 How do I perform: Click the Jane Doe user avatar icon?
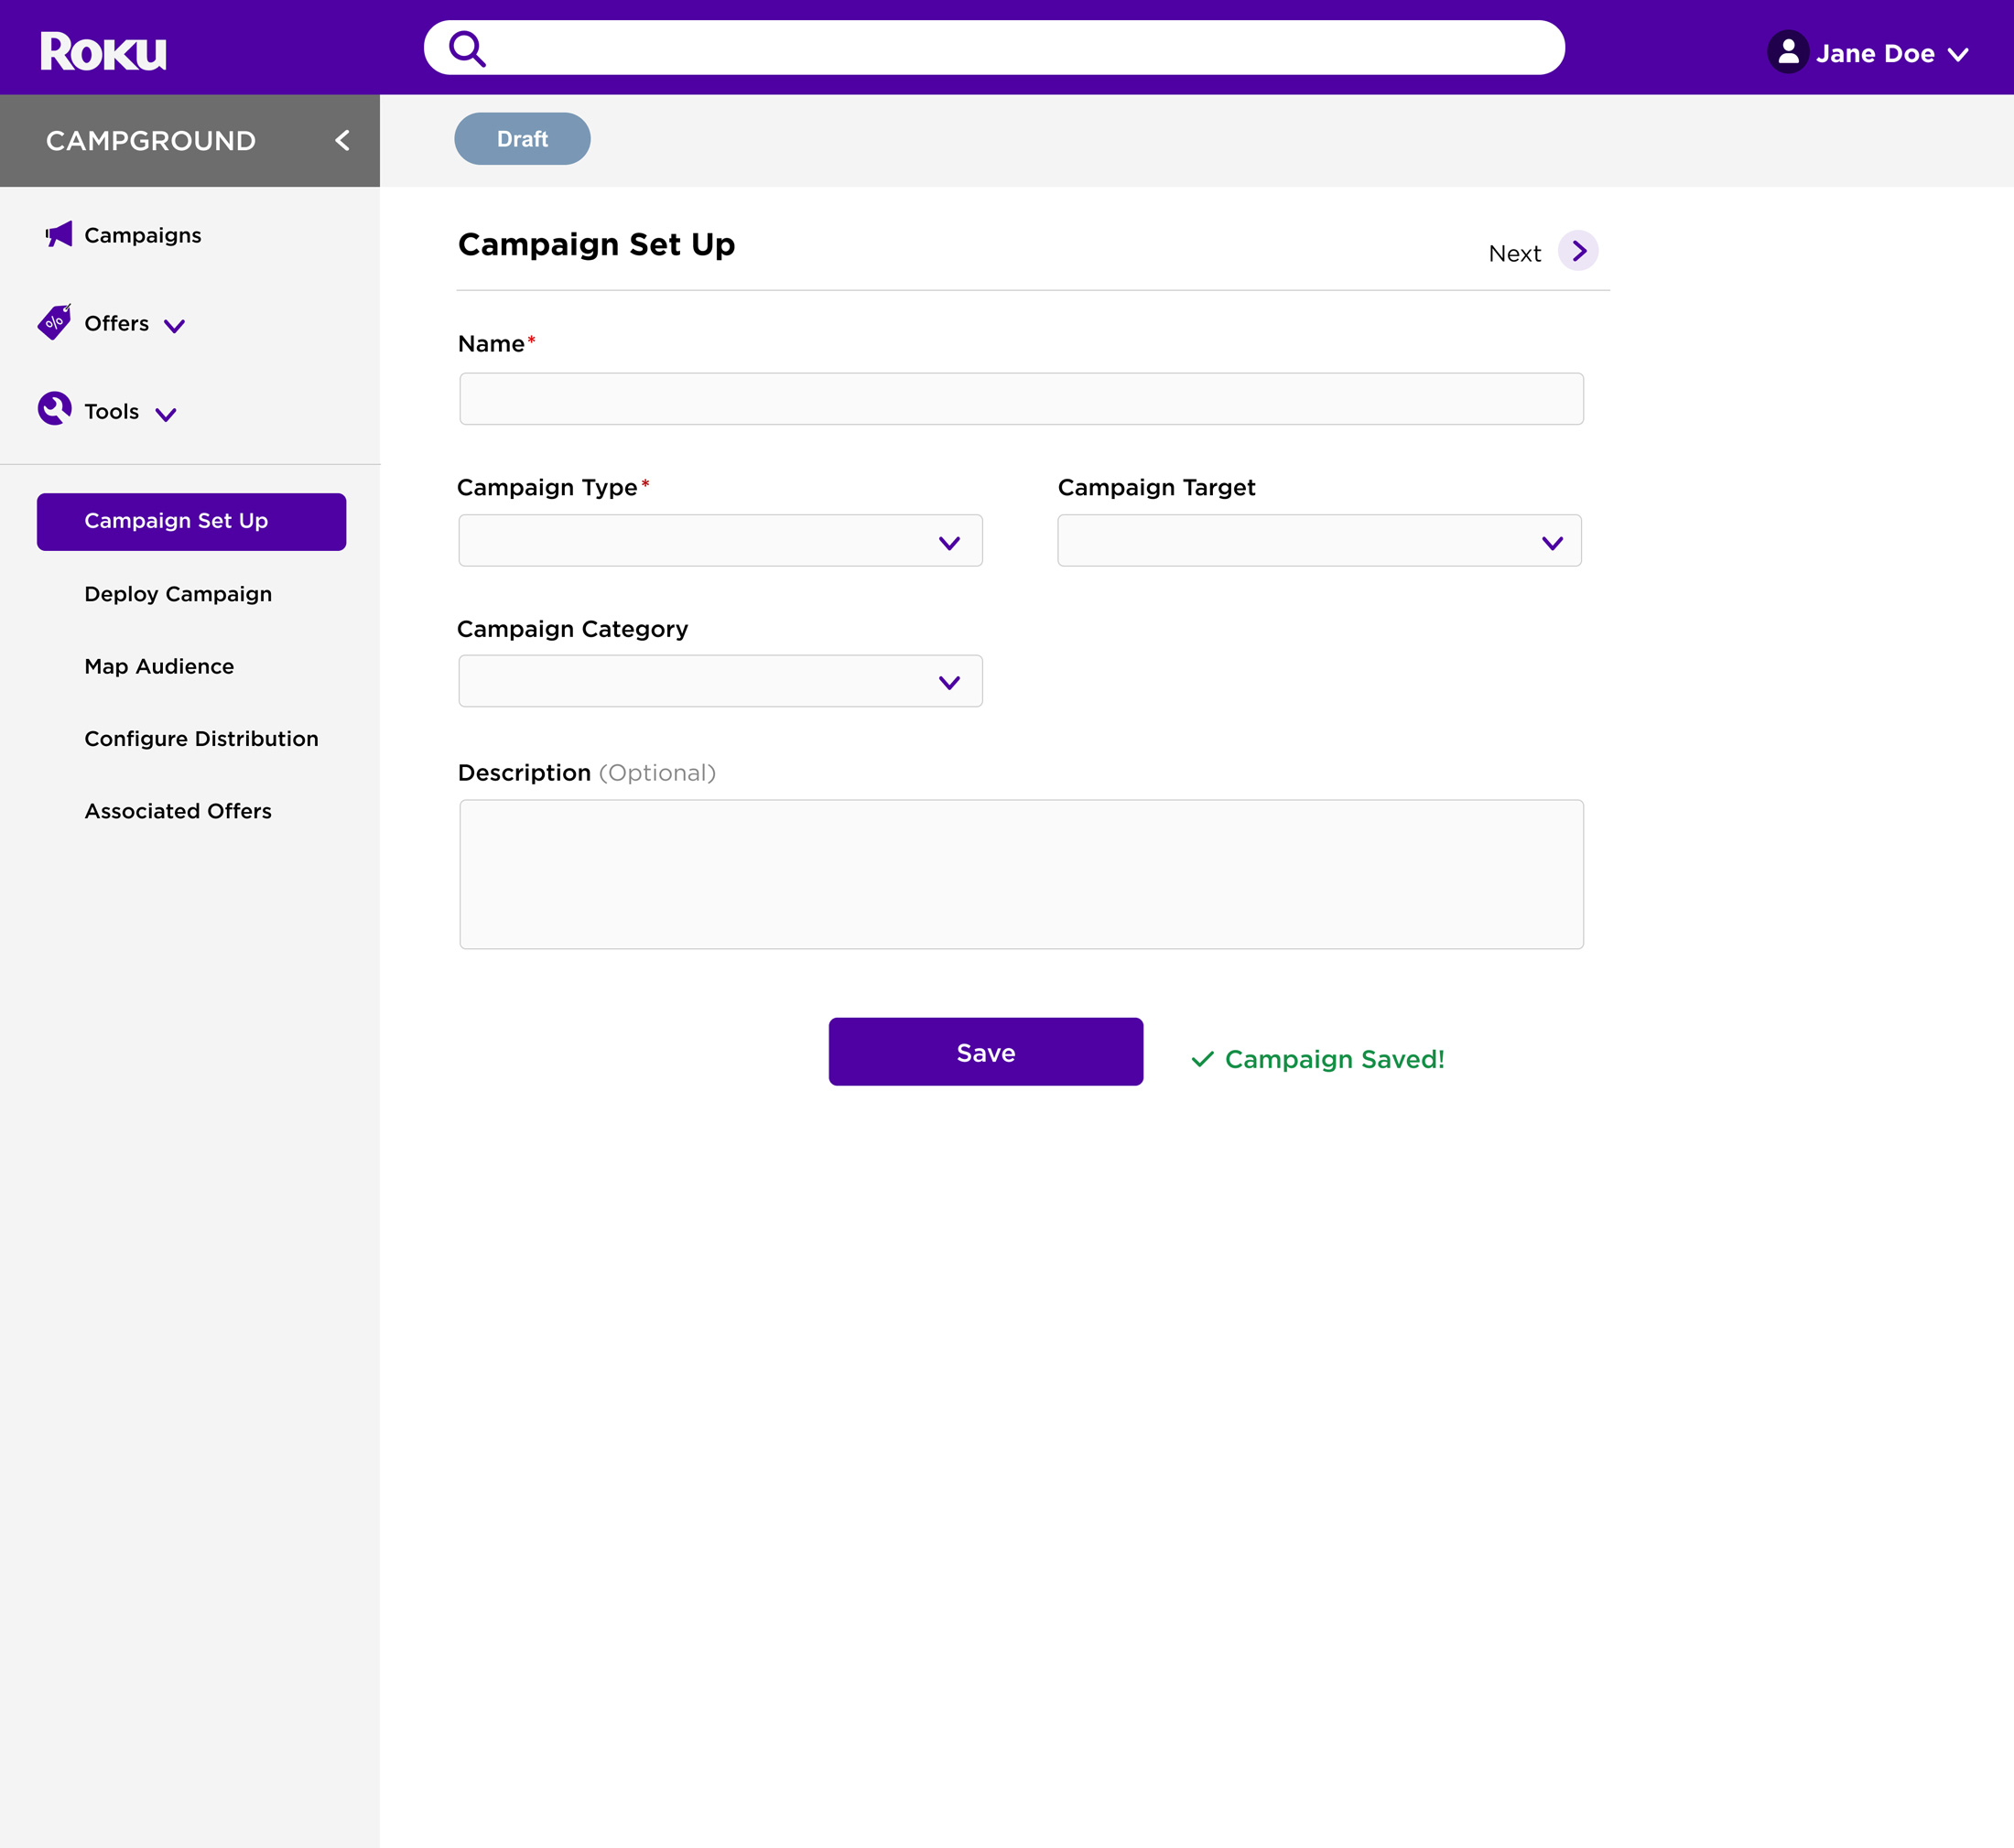1788,52
